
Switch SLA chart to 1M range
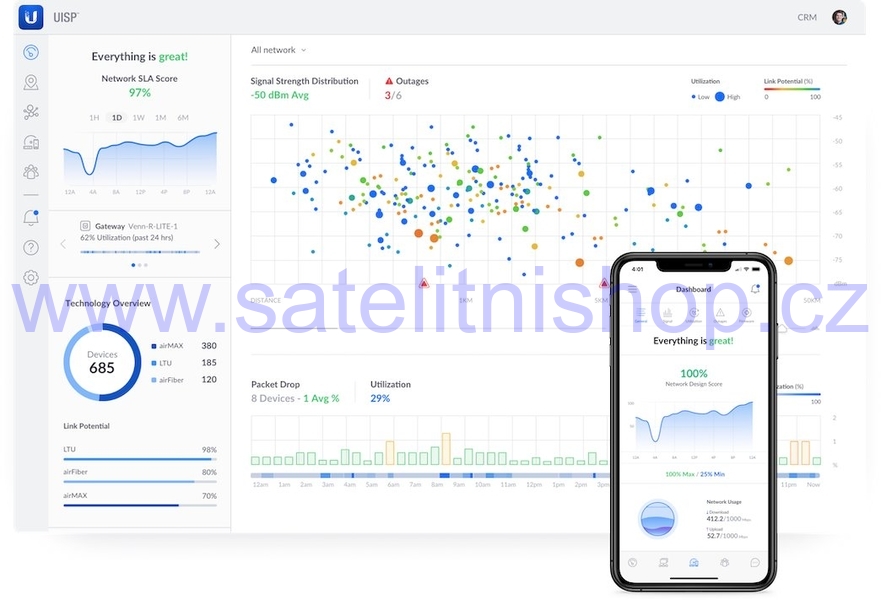point(161,117)
